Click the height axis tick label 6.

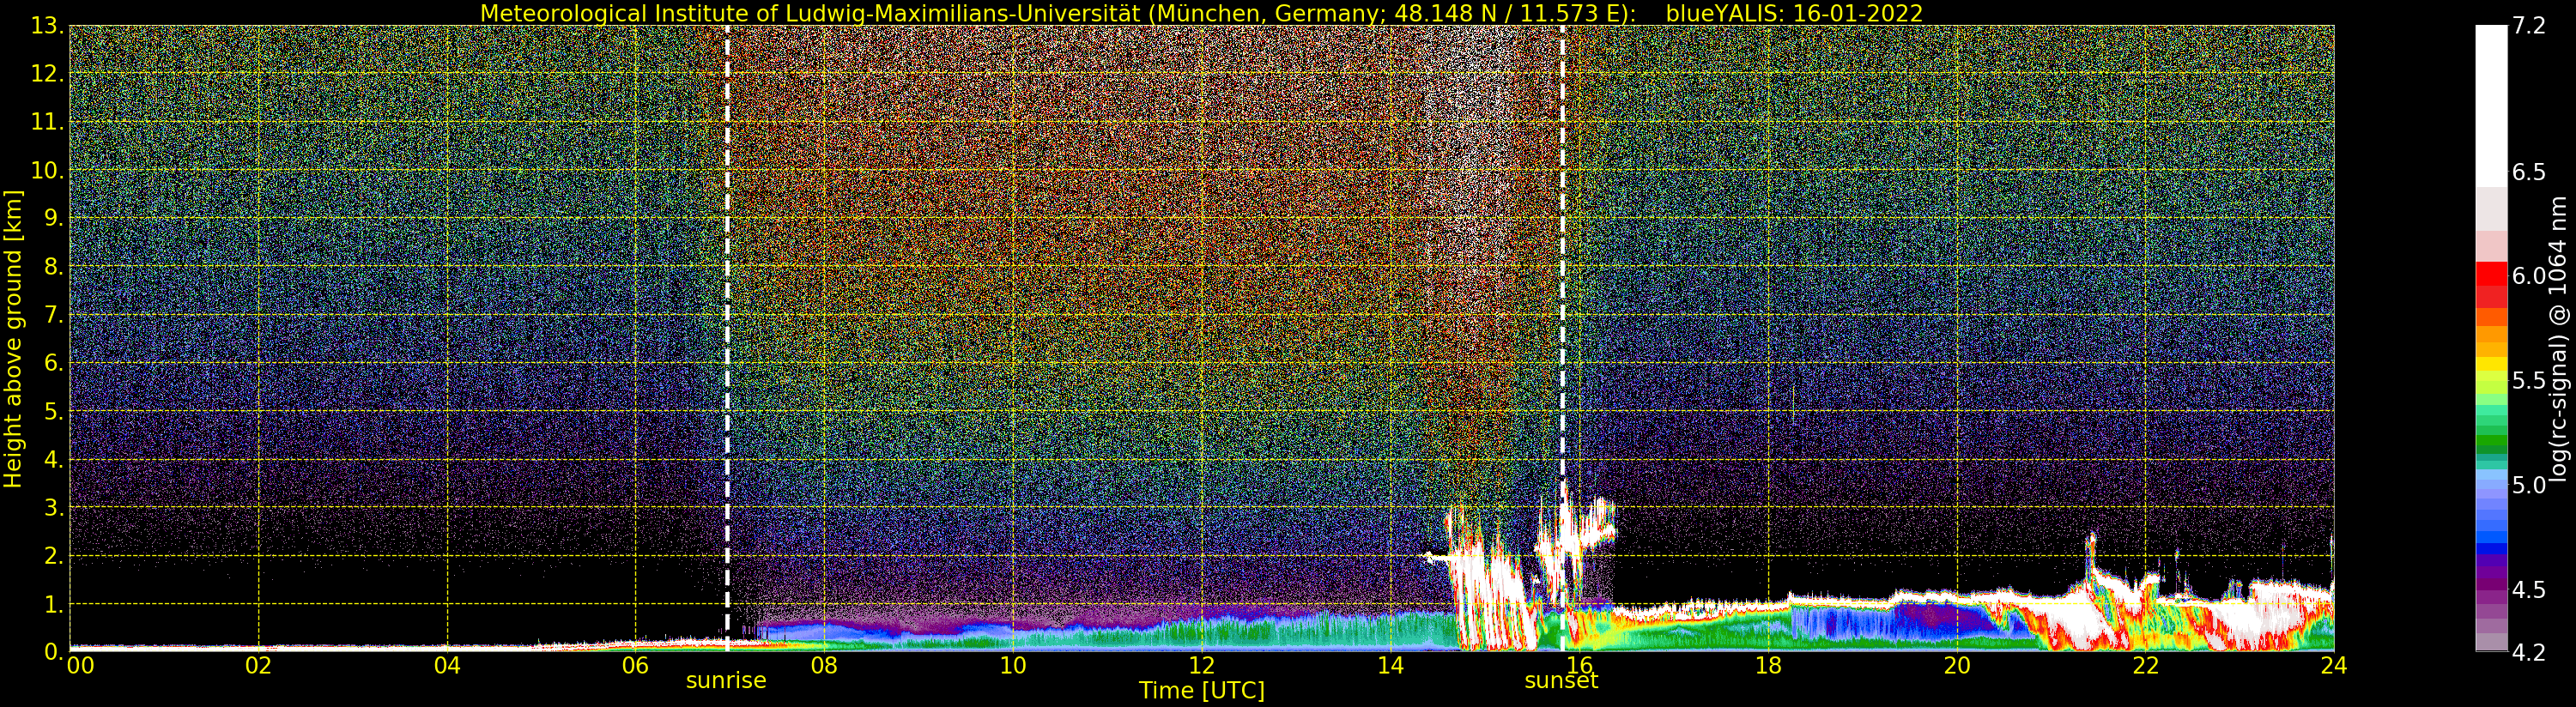click(x=53, y=363)
